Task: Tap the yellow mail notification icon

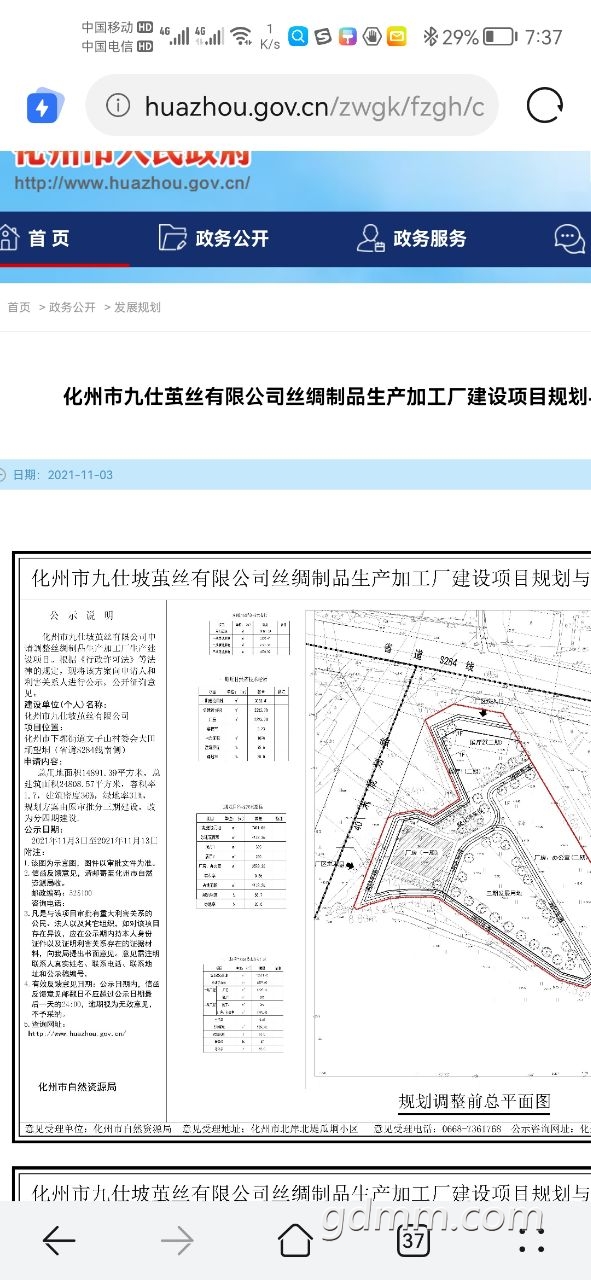Action: pos(396,37)
